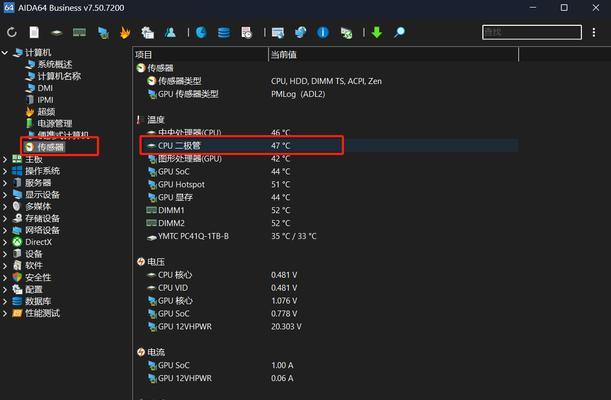Image resolution: width=611 pixels, height=400 pixels.
Task: Click the 1.00 A current value
Action: coord(282,365)
